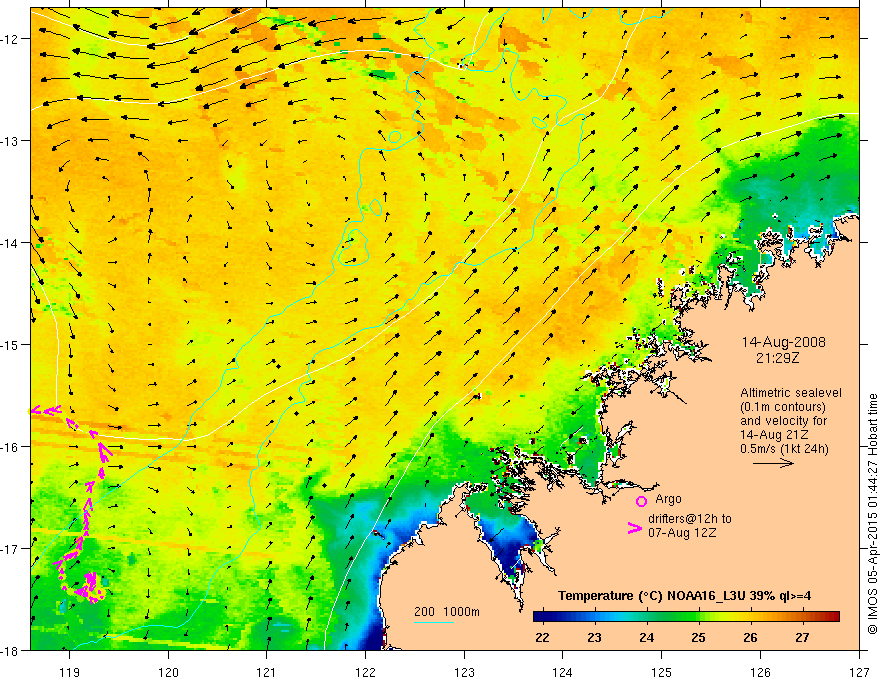Click the Argo magenta circle legend symbol
Image resolution: width=880 pixels, height=680 pixels.
point(641,501)
